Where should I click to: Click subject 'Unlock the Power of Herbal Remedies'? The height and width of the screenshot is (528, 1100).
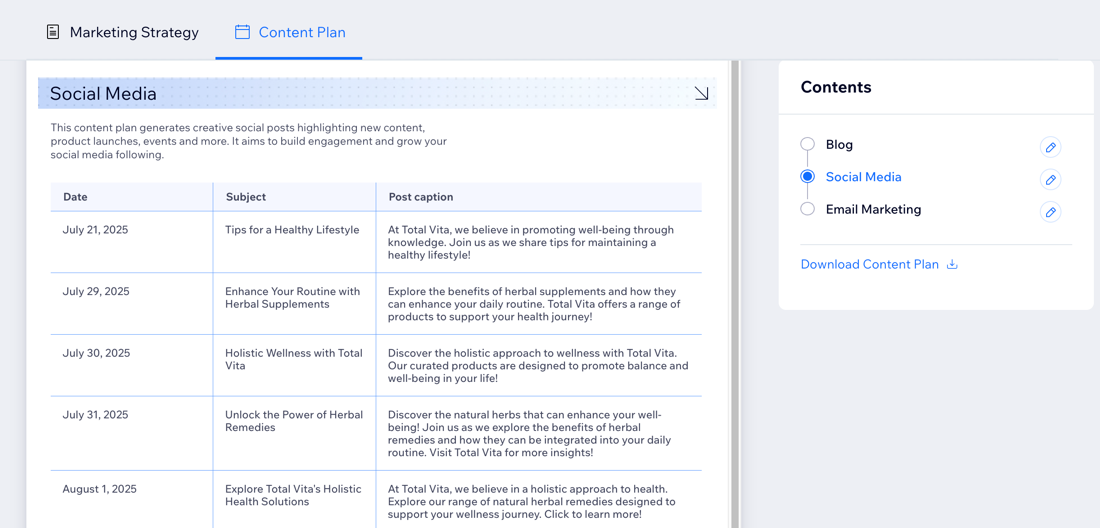click(294, 421)
